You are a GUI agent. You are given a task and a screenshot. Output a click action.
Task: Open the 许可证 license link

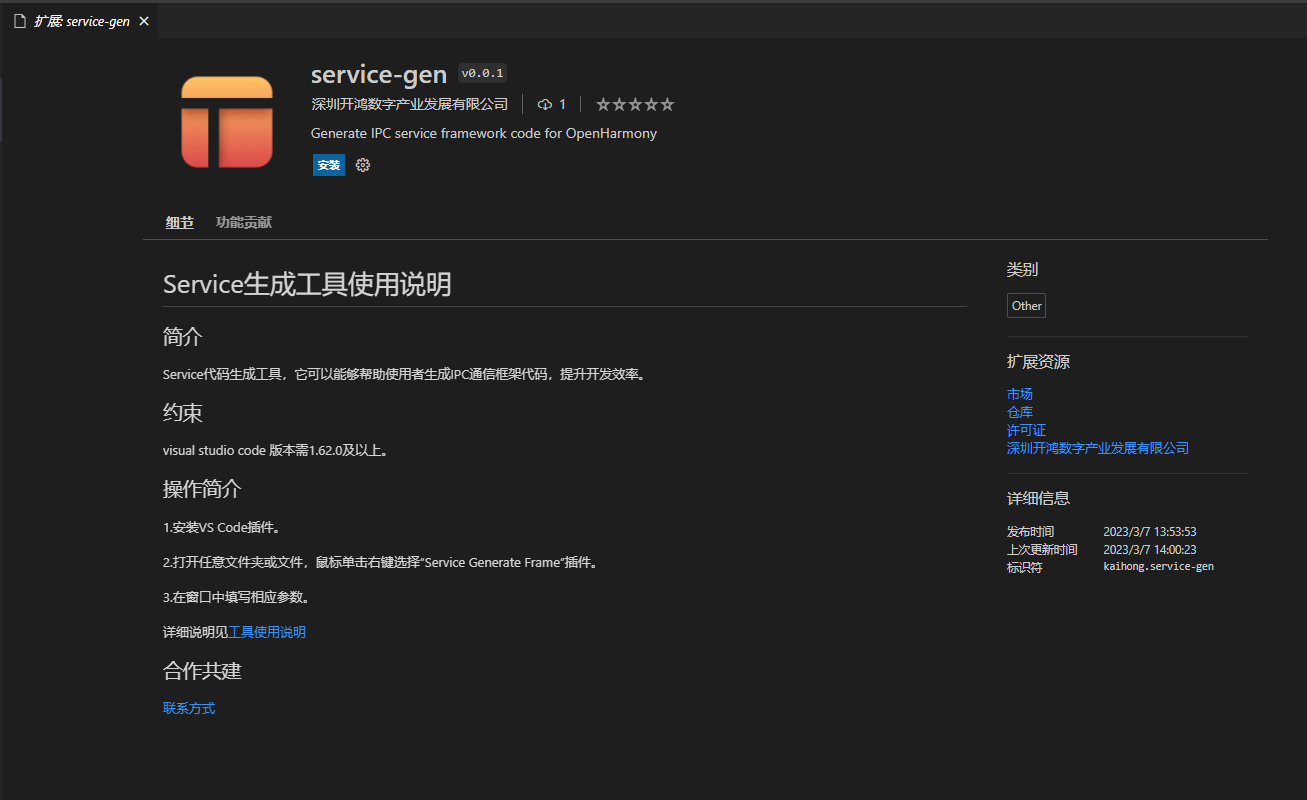coord(1026,430)
